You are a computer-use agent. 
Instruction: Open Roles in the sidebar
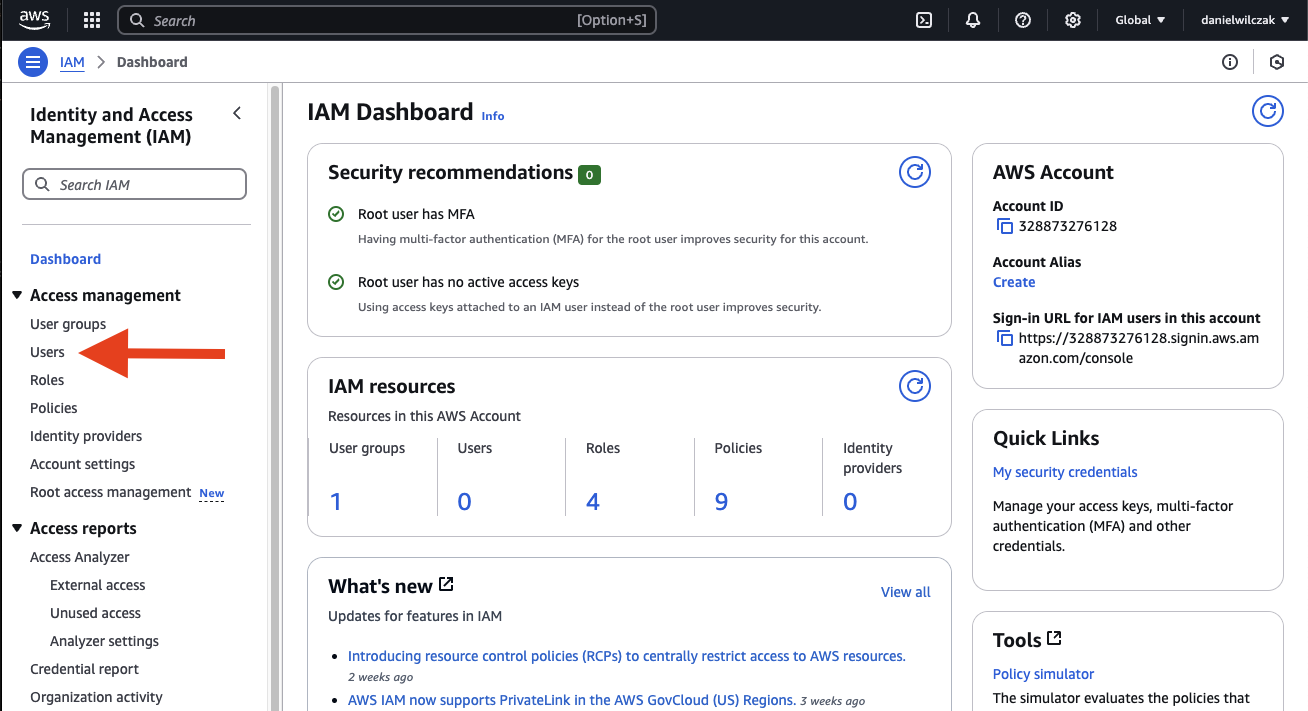point(47,380)
